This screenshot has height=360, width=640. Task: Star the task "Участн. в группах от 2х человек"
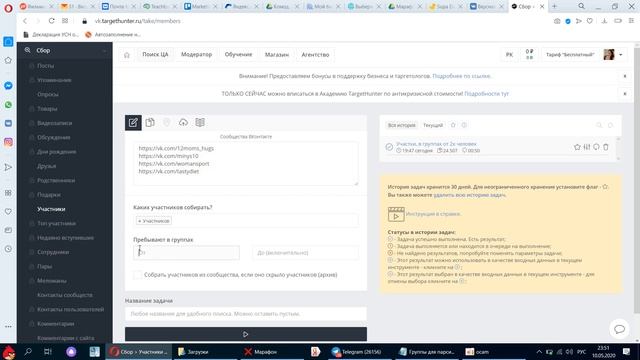(577, 147)
